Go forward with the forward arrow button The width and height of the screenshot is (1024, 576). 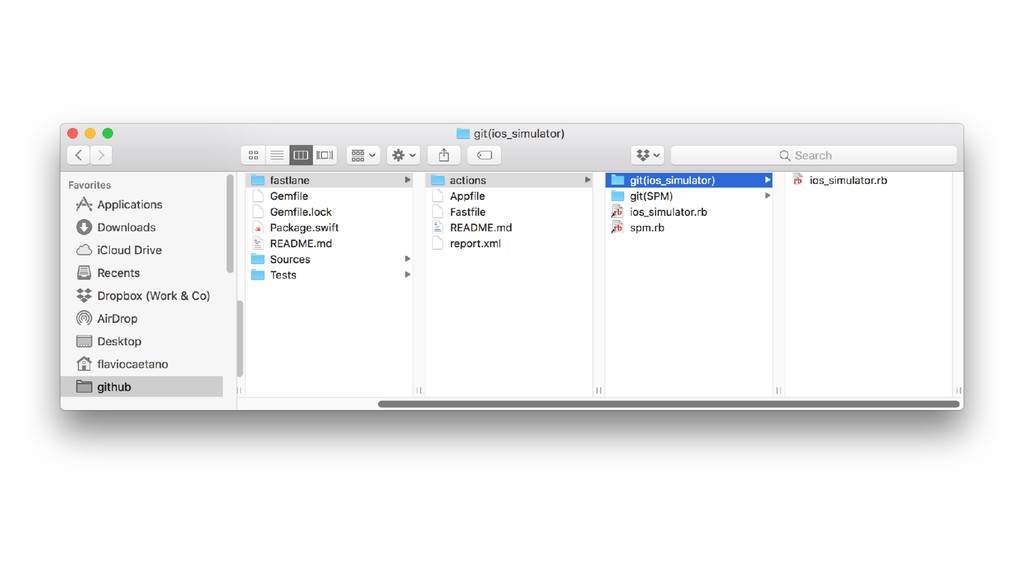(x=101, y=155)
